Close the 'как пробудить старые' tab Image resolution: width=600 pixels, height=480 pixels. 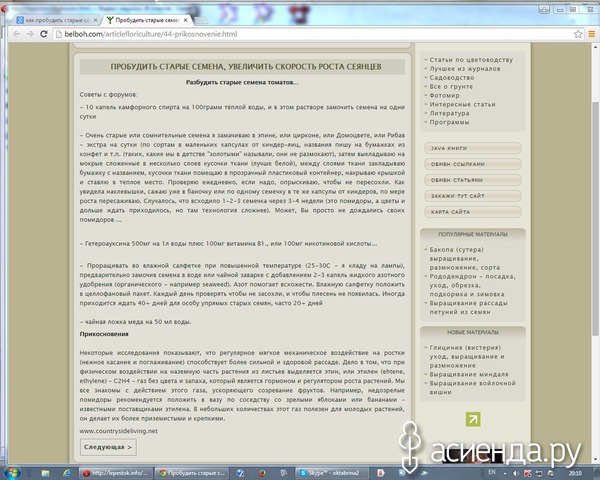point(96,20)
